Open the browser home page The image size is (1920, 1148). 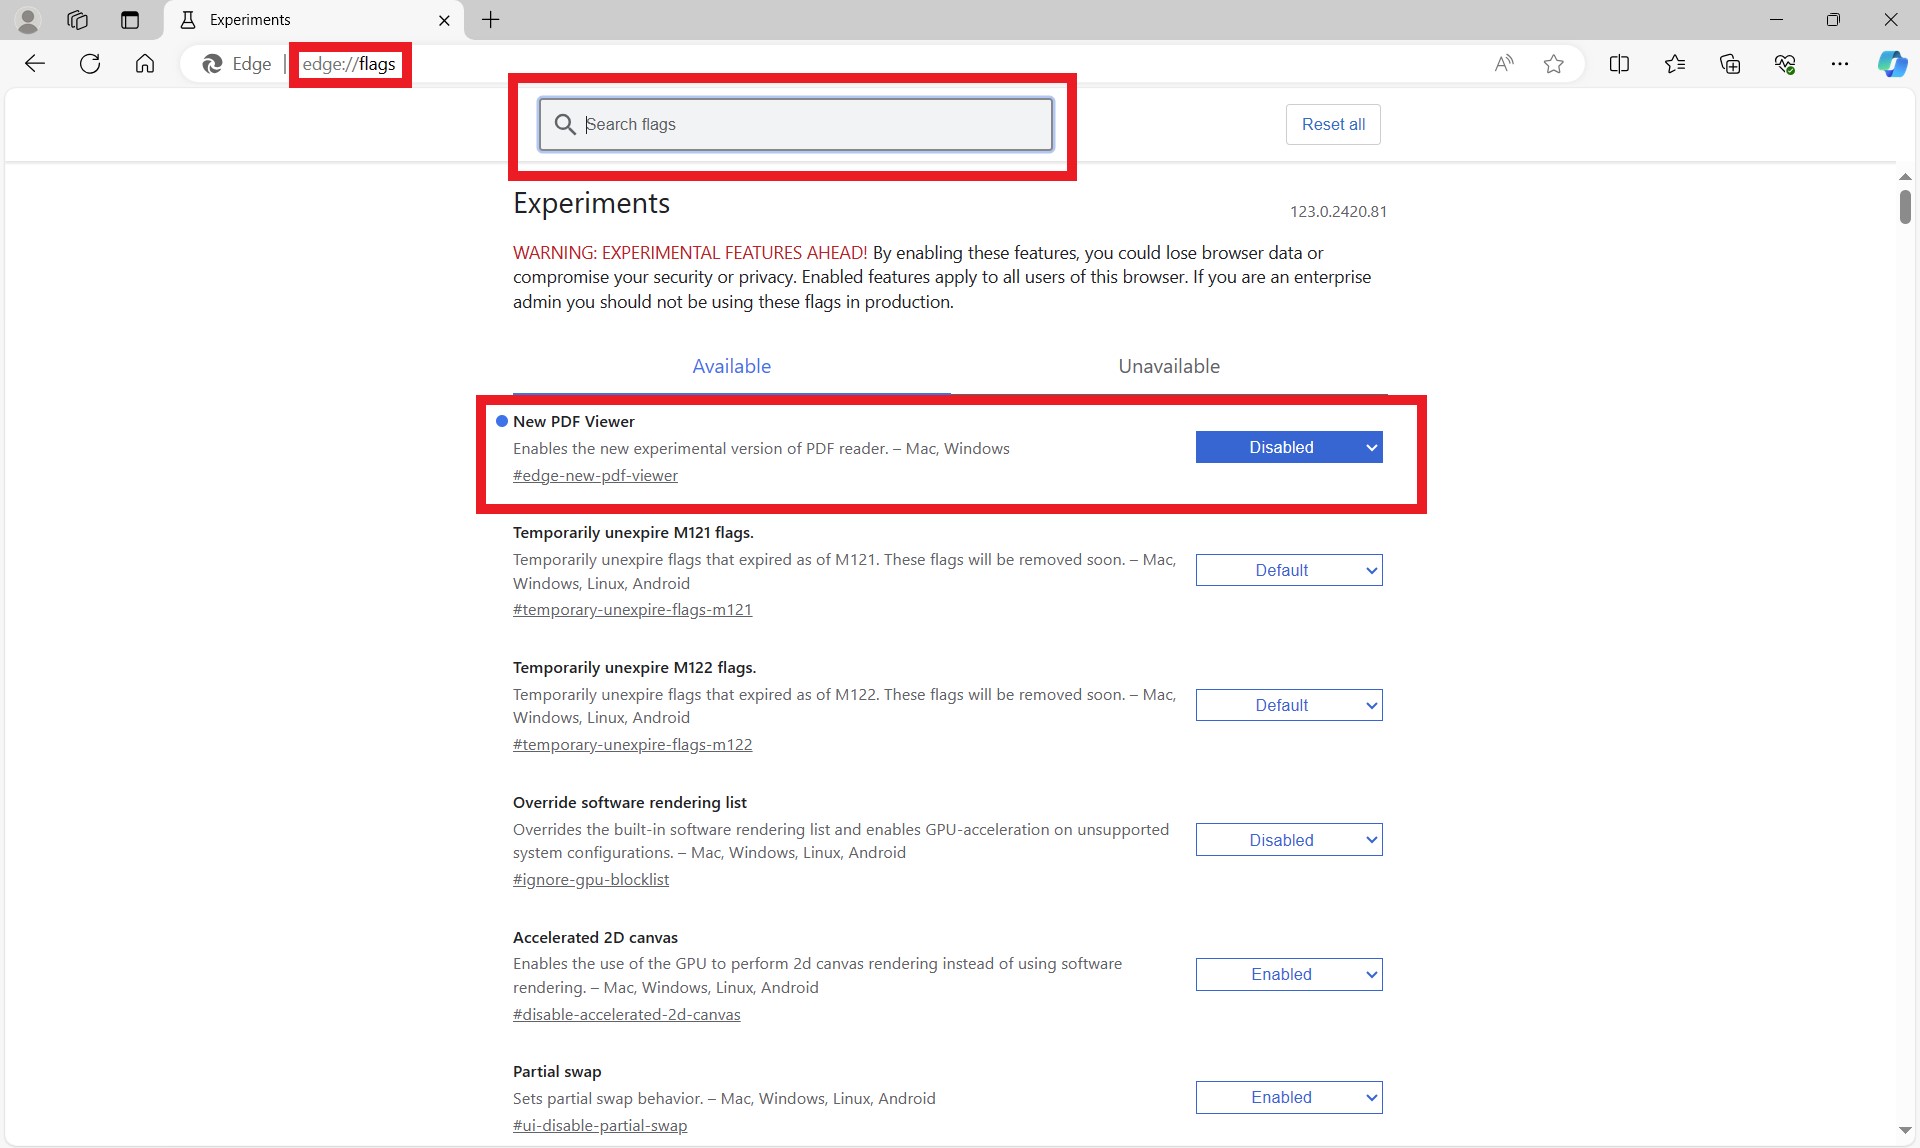point(144,63)
